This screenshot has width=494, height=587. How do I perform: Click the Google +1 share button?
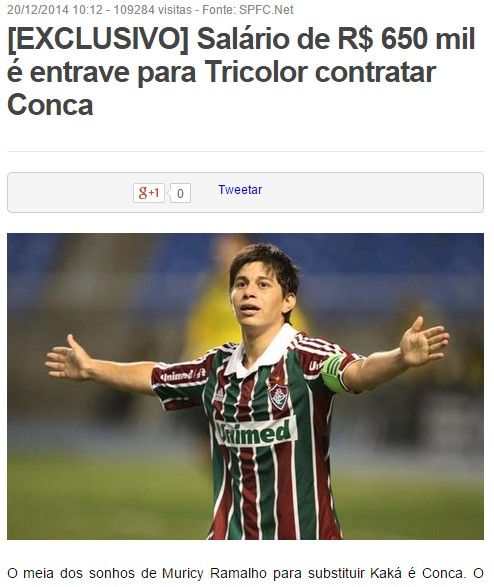149,193
